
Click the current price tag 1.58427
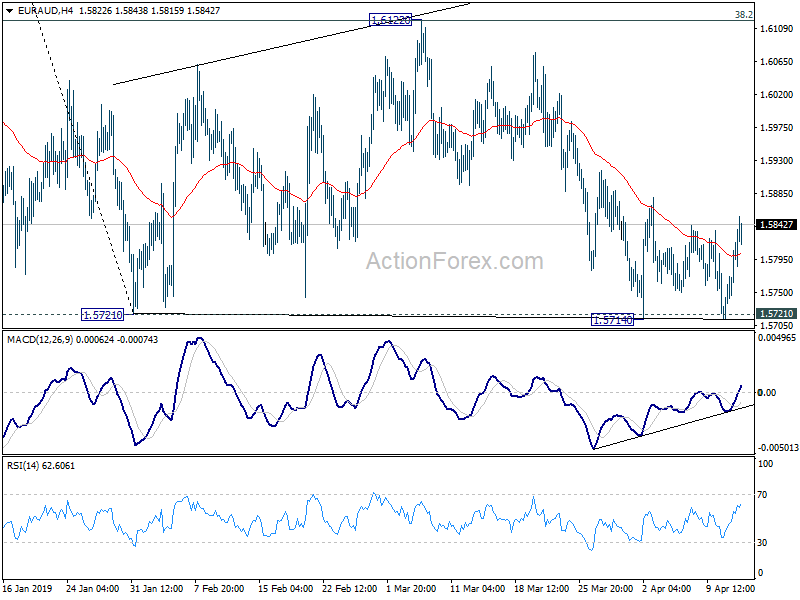pos(776,225)
